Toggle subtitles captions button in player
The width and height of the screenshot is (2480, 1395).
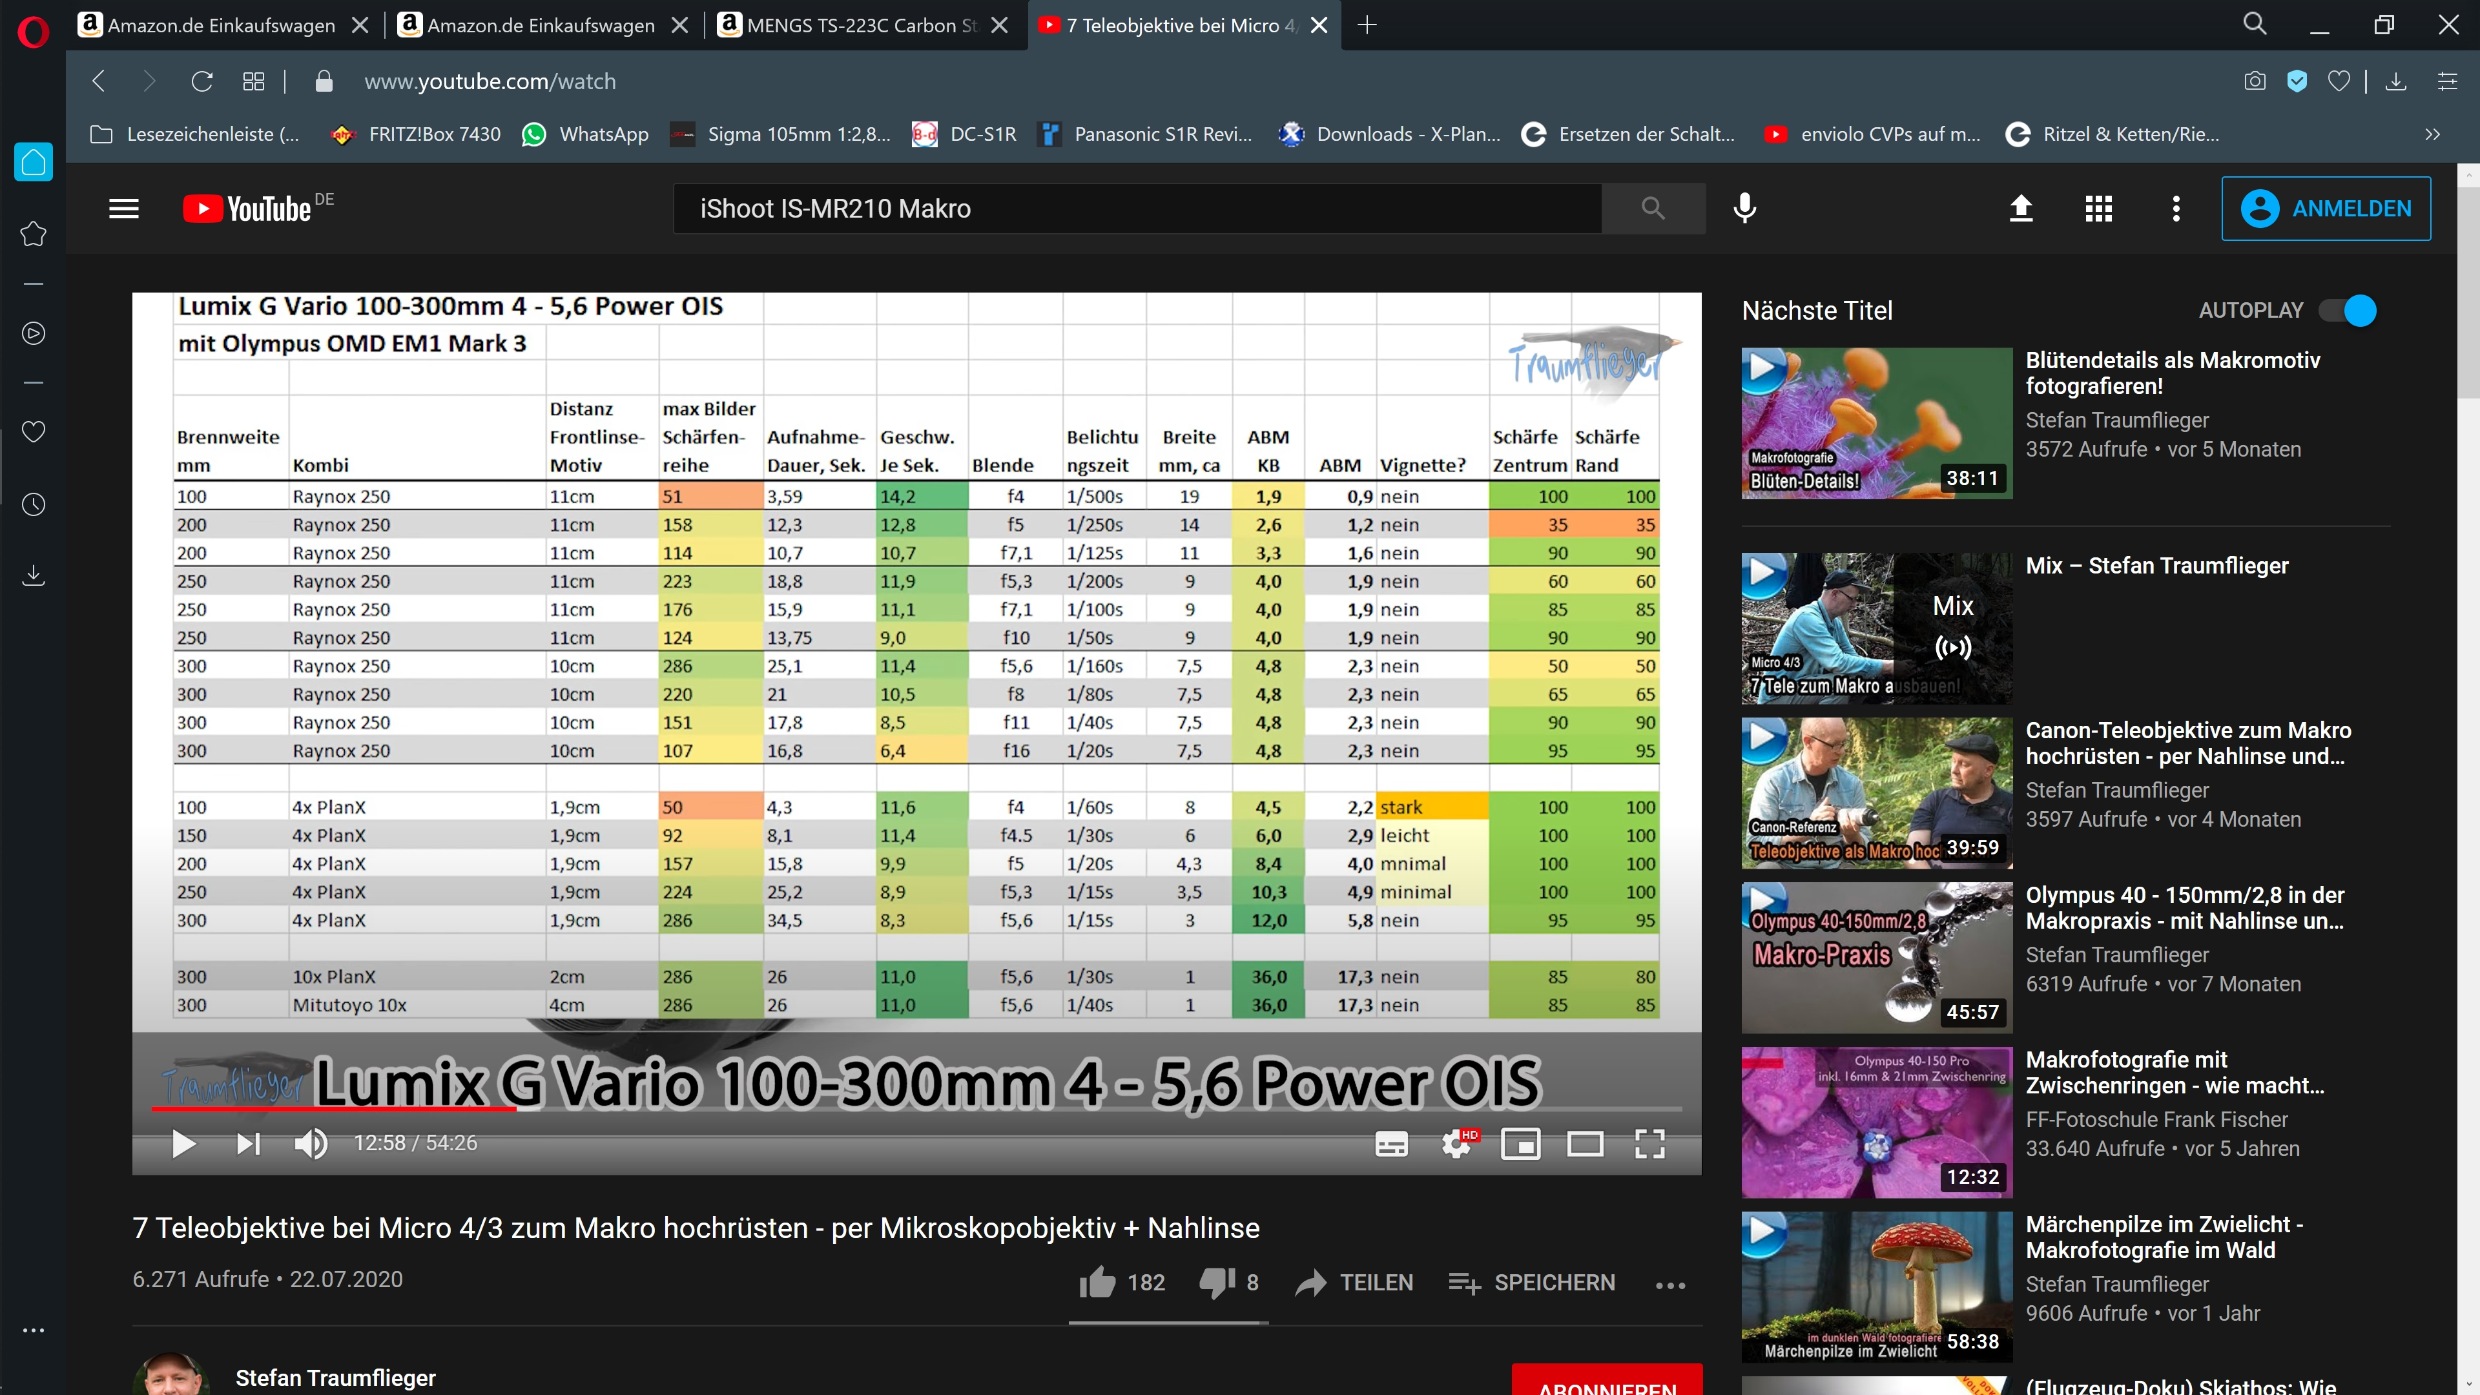coord(1391,1143)
